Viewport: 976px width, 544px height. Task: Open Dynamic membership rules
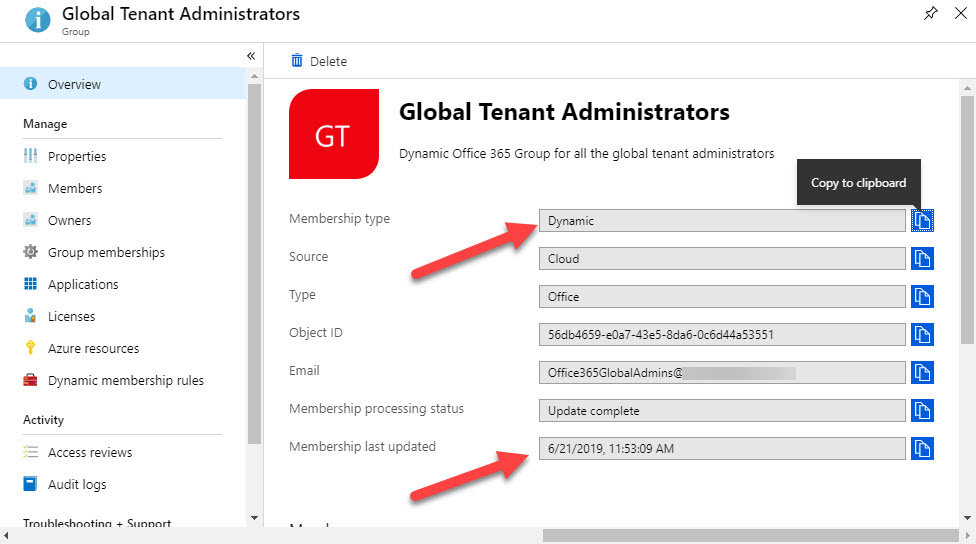(125, 381)
